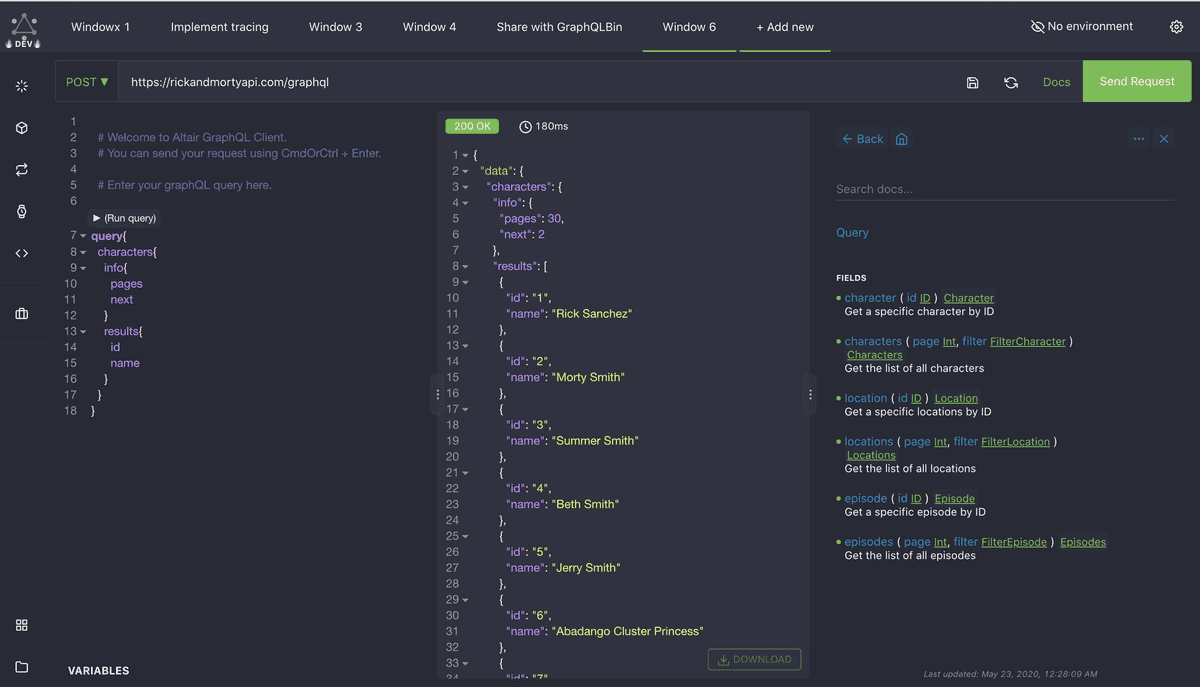
Task: Open the docs panel three-dot menu
Action: (1139, 139)
